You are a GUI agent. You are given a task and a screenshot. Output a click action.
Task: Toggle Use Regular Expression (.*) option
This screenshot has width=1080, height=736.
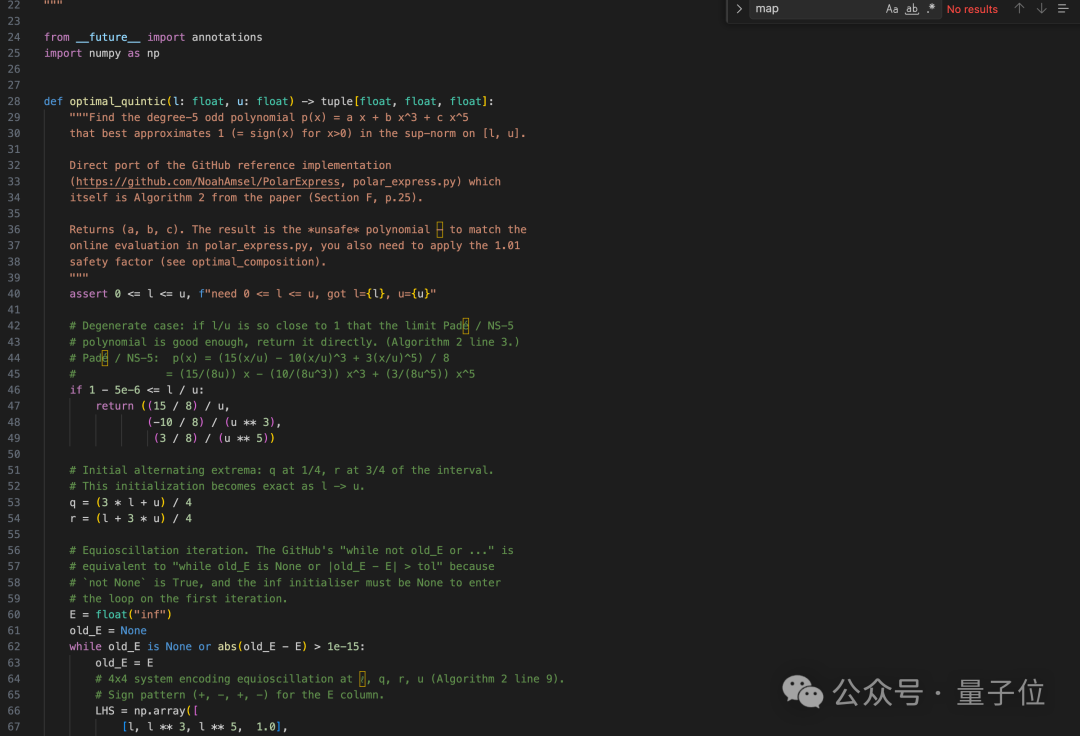point(931,9)
